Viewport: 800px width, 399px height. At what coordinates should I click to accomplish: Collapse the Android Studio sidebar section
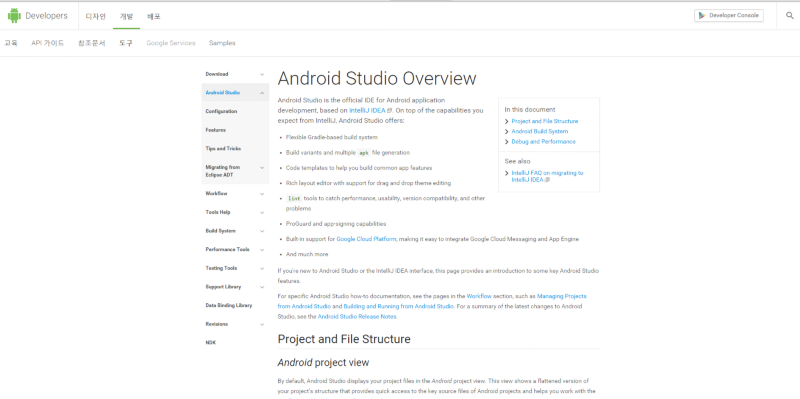click(262, 93)
